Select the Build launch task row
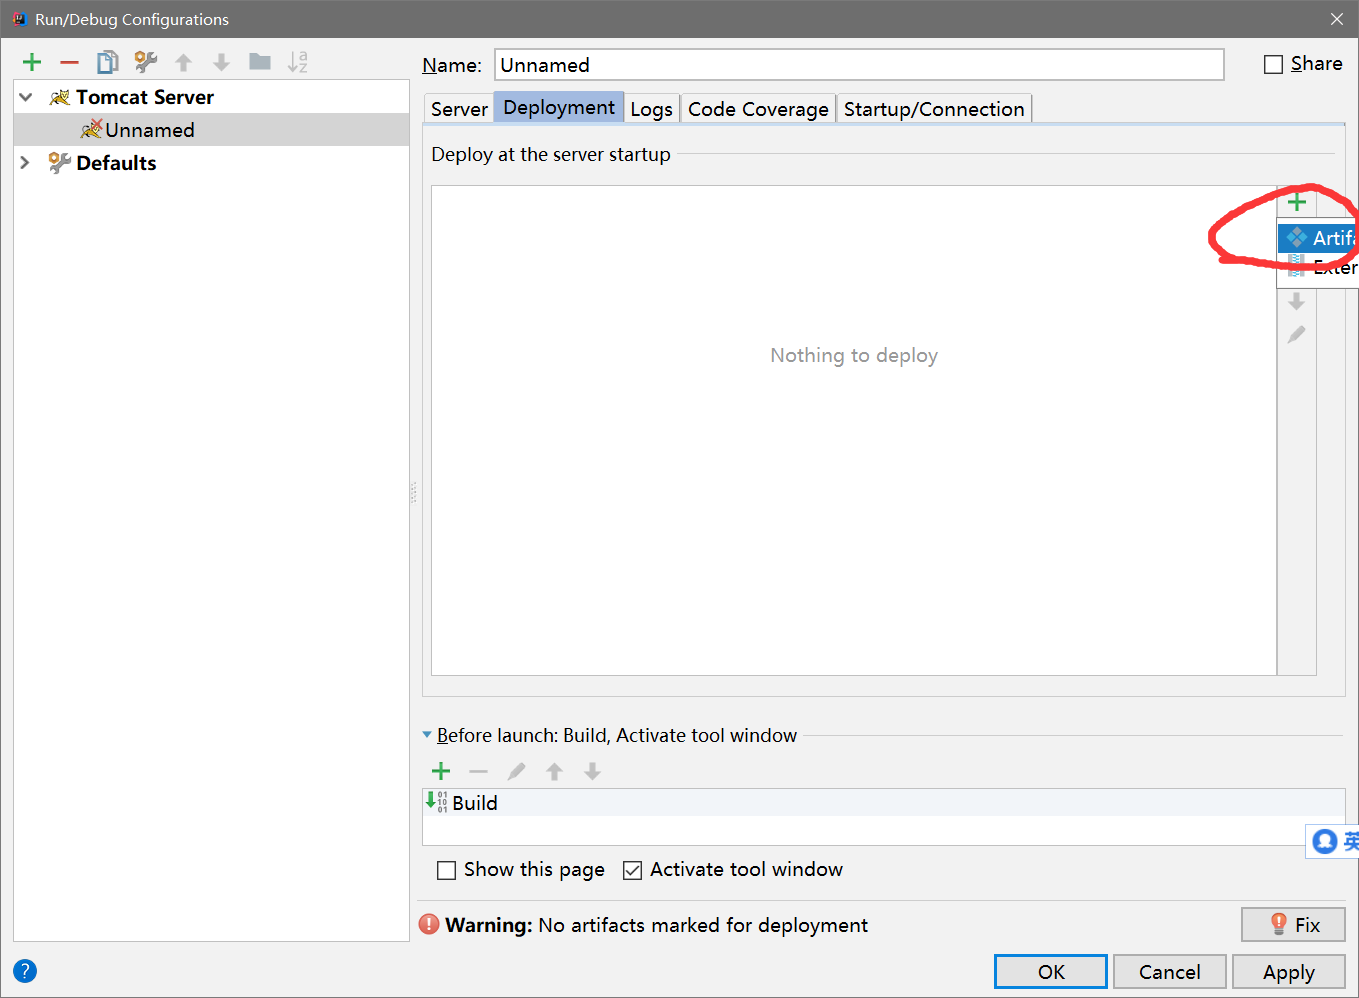1359x998 pixels. click(883, 803)
